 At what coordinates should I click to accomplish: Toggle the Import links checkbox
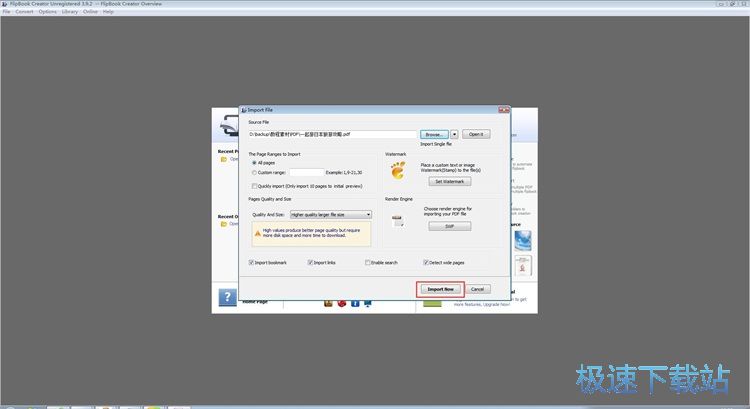(310, 263)
